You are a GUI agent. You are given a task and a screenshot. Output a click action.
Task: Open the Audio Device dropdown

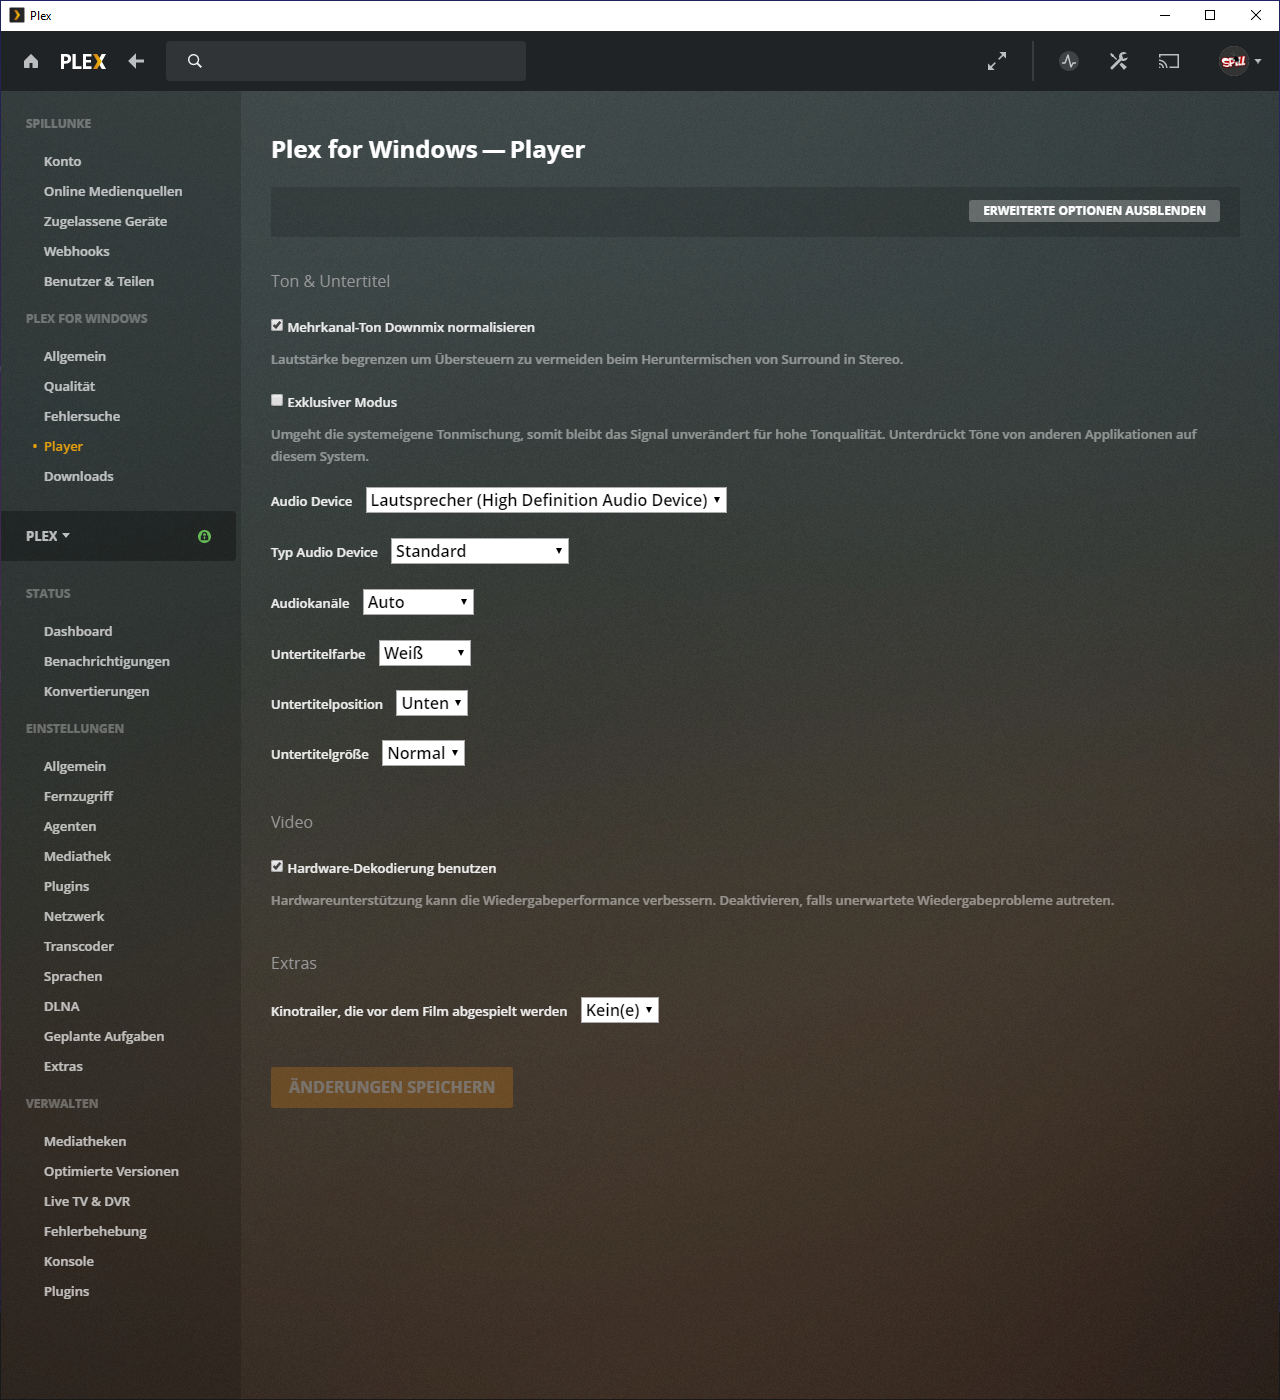[x=546, y=500]
